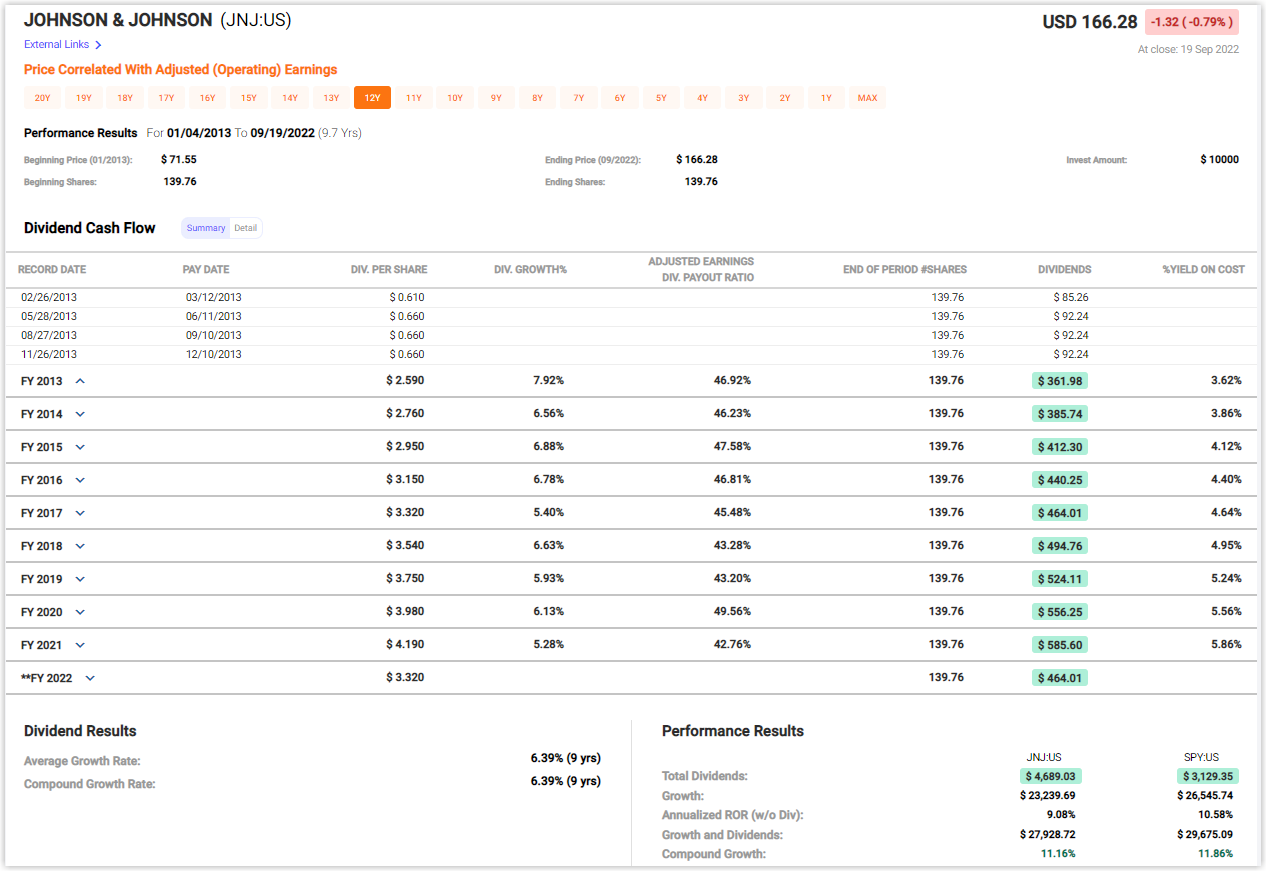Click the %YIELD ON COST column header
This screenshot has width=1267, height=872.
tap(1203, 270)
